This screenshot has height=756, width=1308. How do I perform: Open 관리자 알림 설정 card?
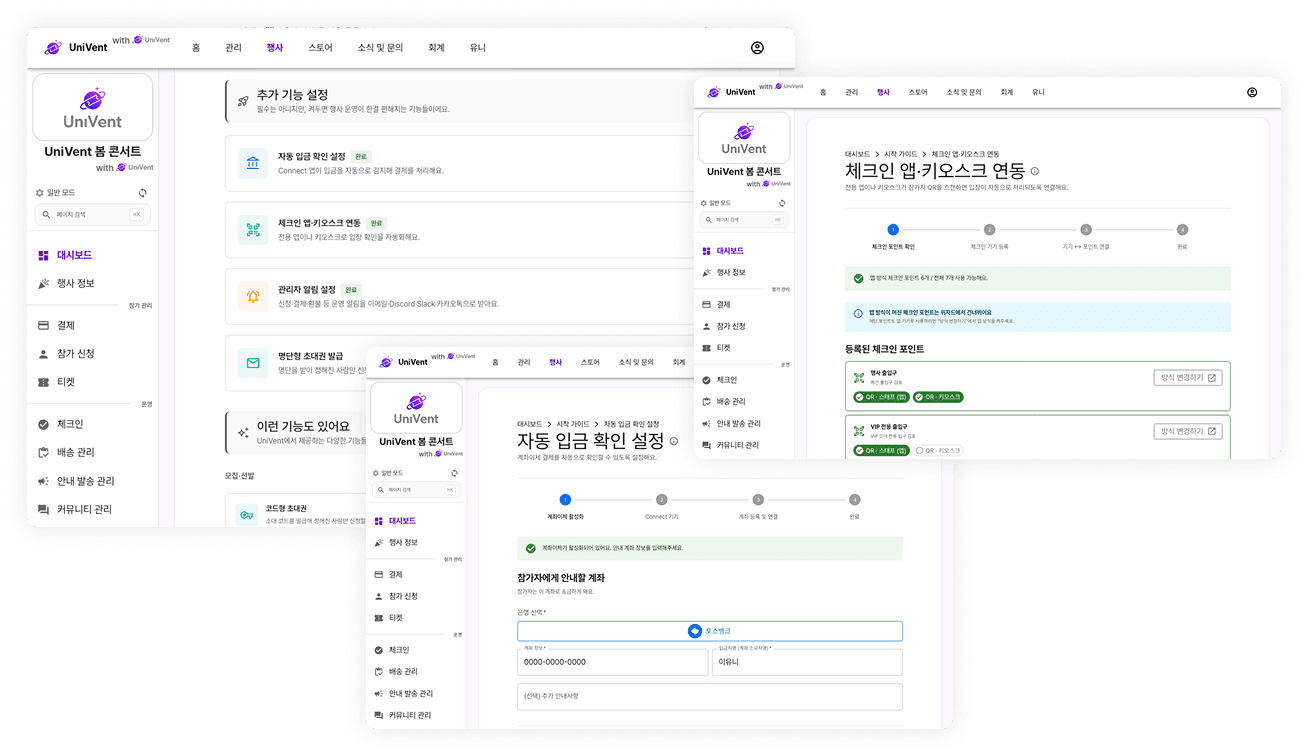tap(460, 296)
